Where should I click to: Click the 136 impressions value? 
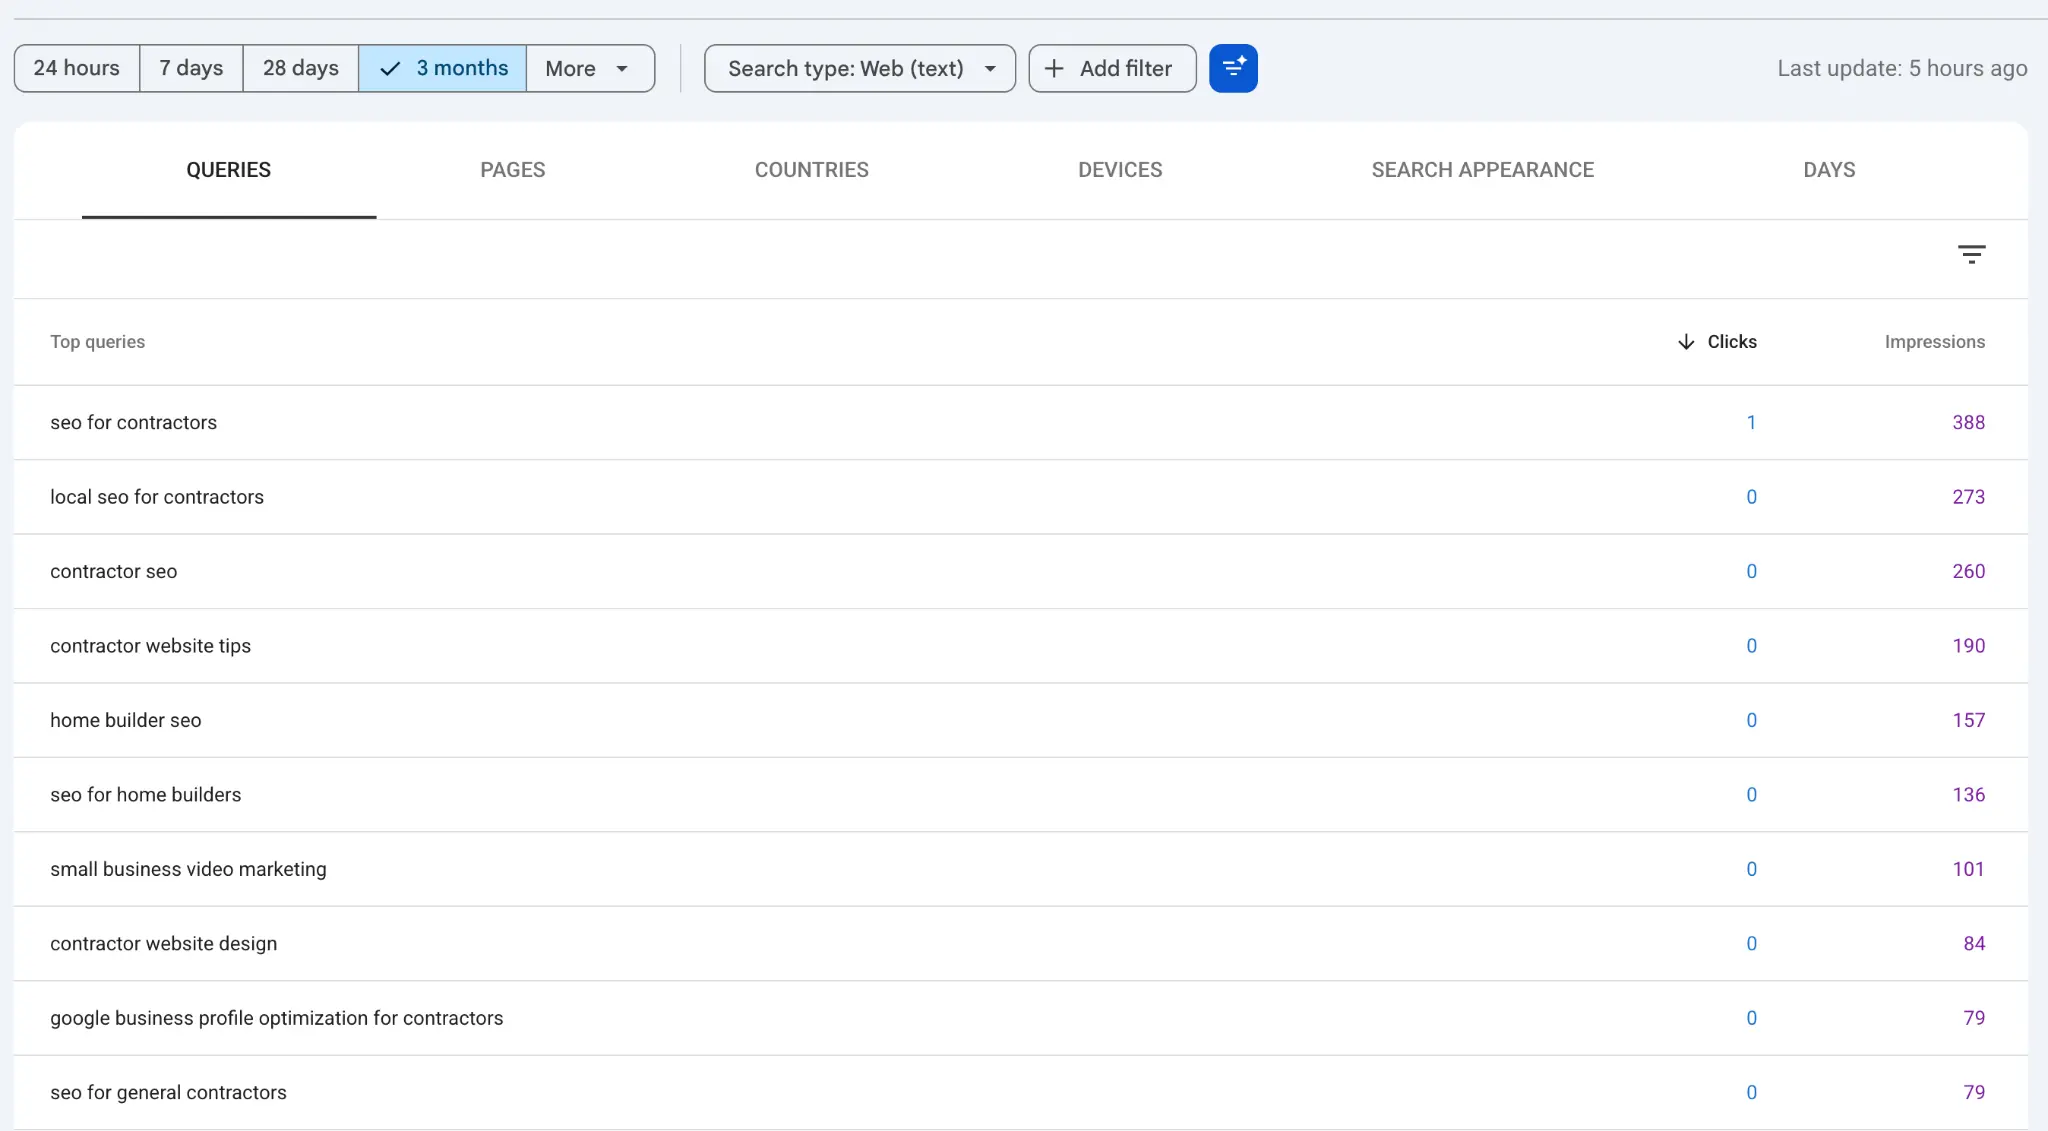pyautogui.click(x=1968, y=795)
